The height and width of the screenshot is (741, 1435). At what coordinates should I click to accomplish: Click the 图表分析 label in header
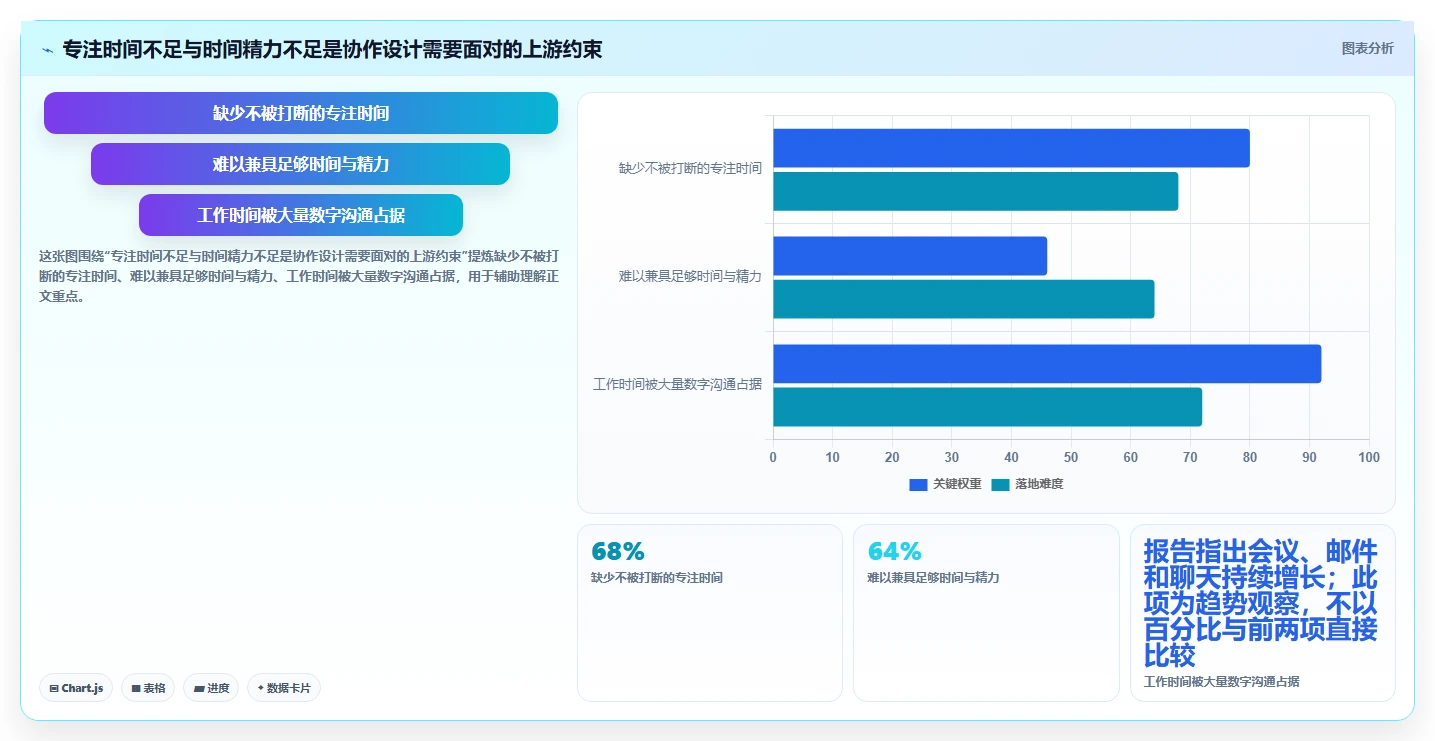tap(1367, 48)
